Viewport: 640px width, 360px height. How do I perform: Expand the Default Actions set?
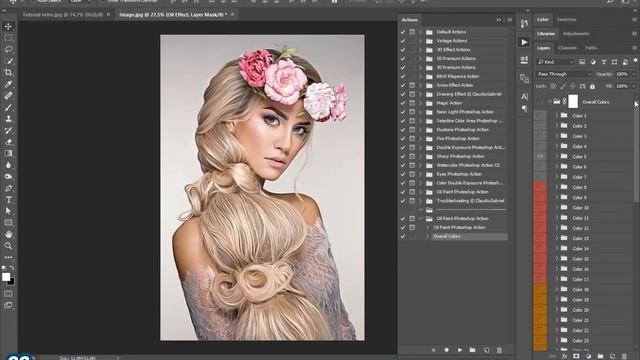420,32
